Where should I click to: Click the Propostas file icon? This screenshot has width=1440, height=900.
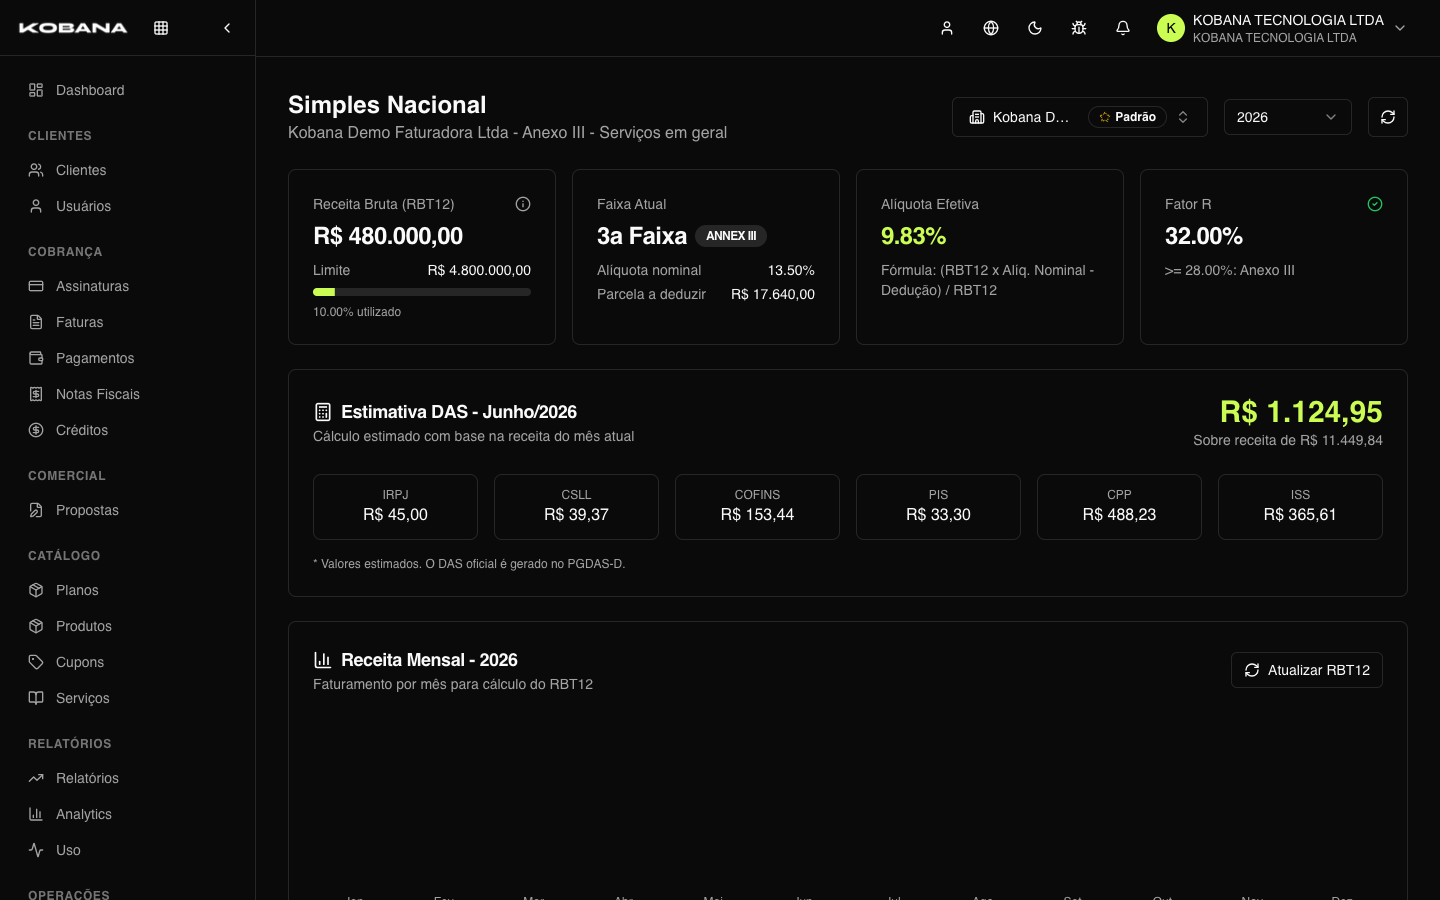[36, 510]
